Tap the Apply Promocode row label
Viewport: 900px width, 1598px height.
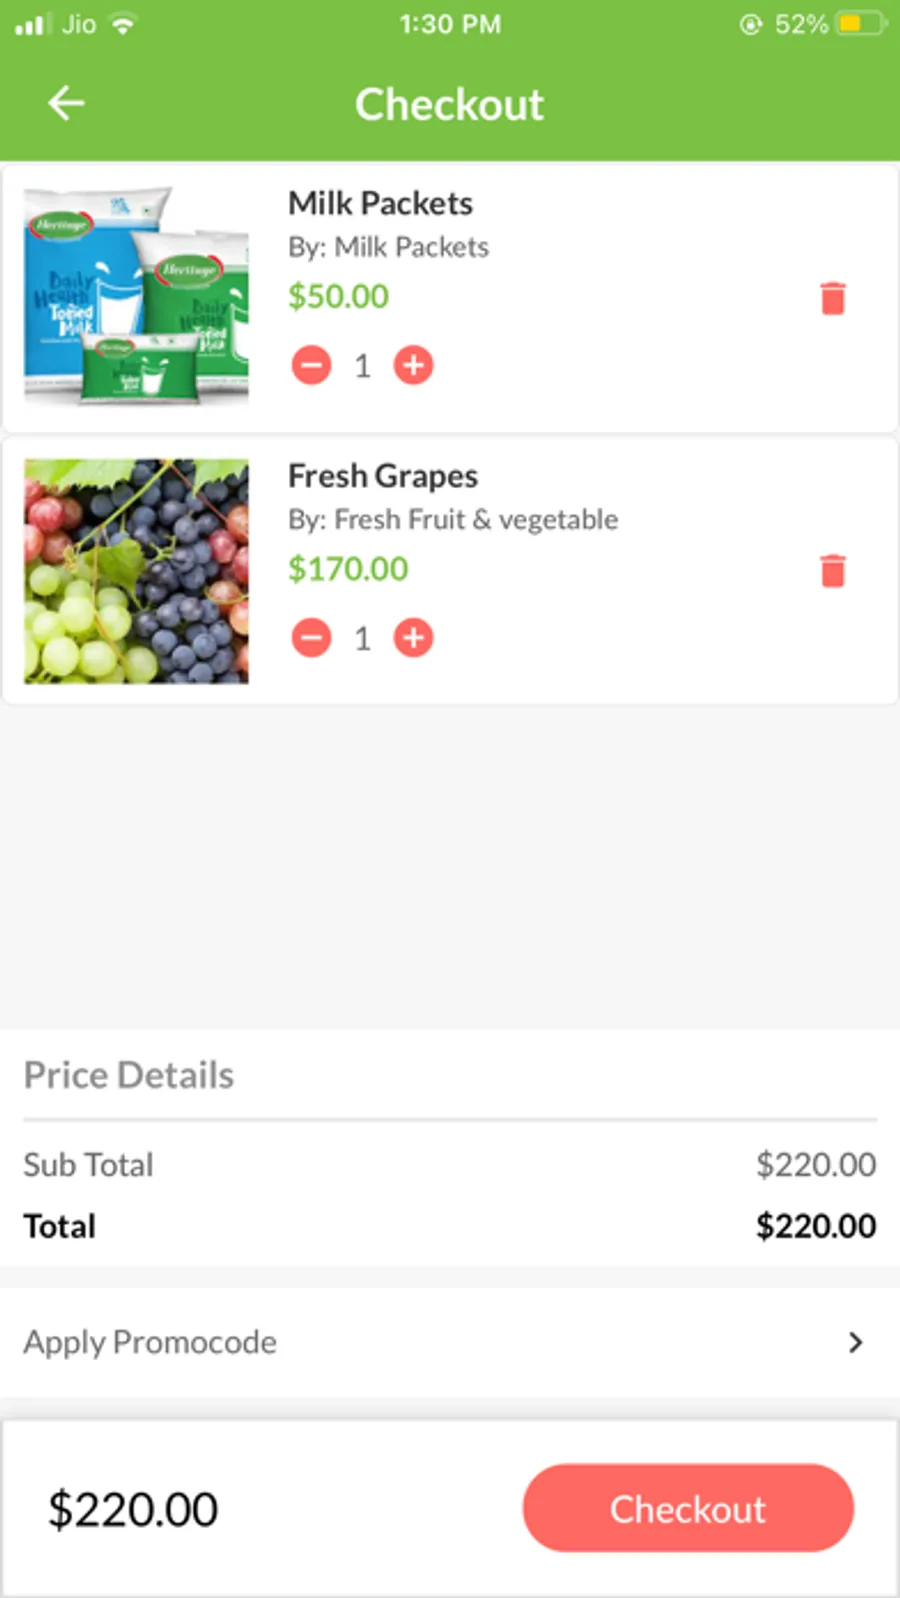tap(150, 1342)
